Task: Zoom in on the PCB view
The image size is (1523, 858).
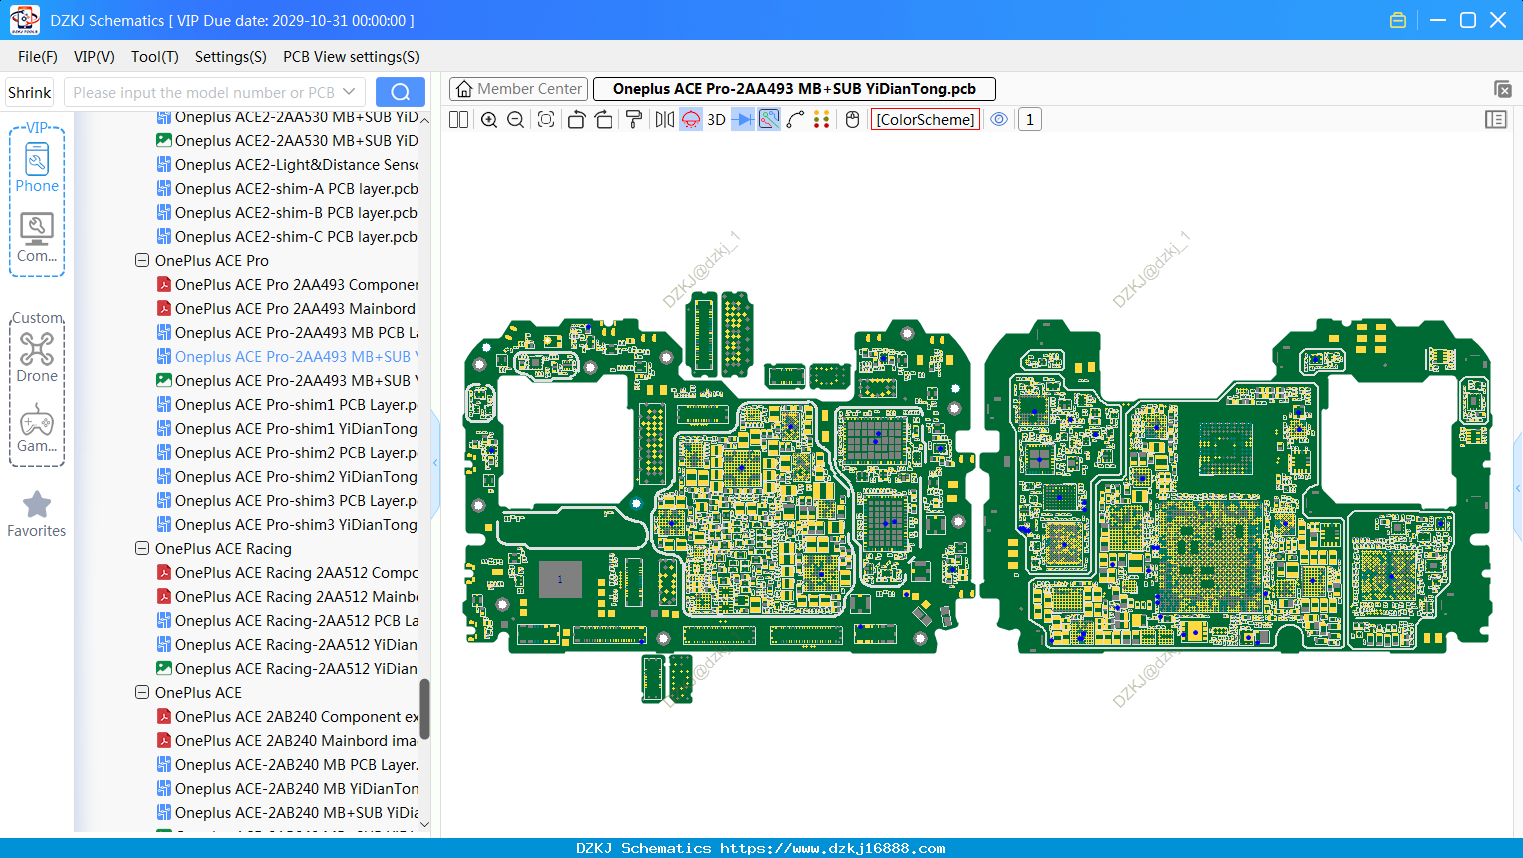Action: tap(489, 120)
